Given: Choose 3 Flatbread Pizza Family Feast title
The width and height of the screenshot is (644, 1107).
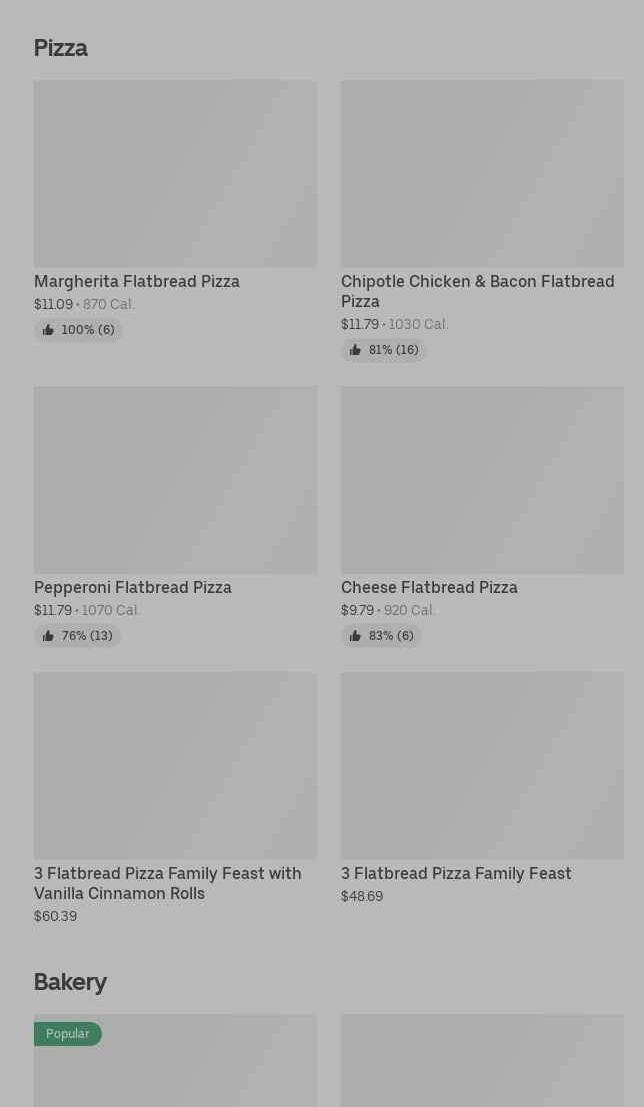Looking at the screenshot, I should tap(456, 873).
